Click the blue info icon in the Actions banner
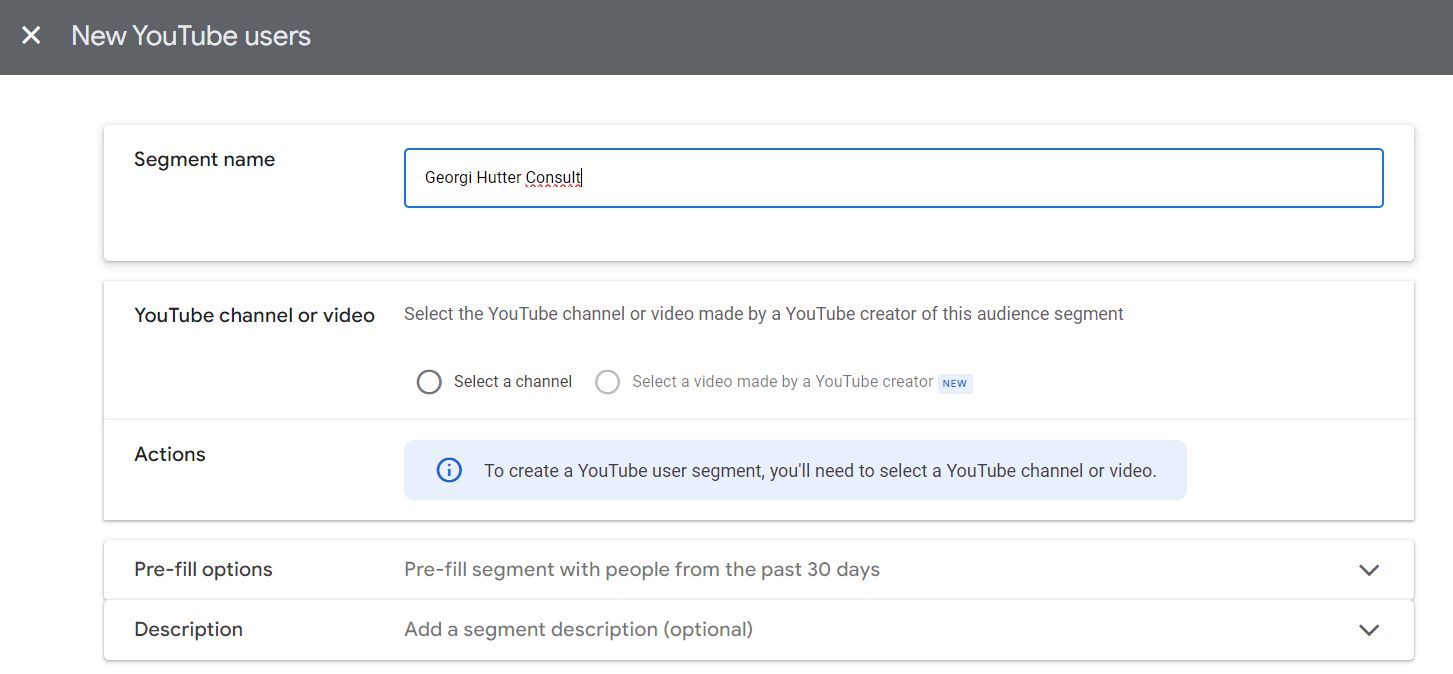This screenshot has width=1453, height=674. [447, 470]
